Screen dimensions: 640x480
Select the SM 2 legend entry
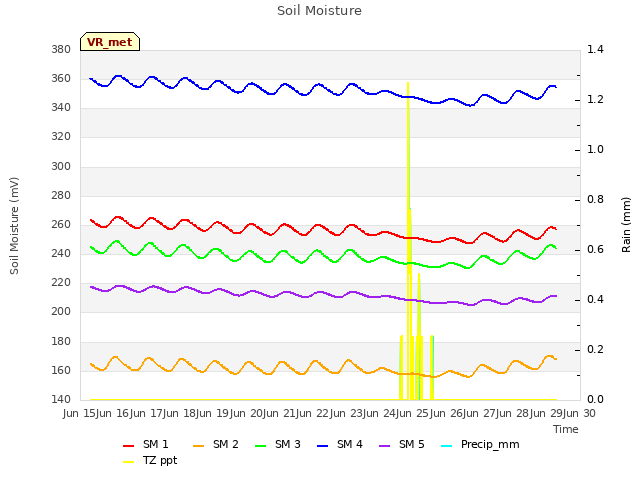pyautogui.click(x=216, y=444)
